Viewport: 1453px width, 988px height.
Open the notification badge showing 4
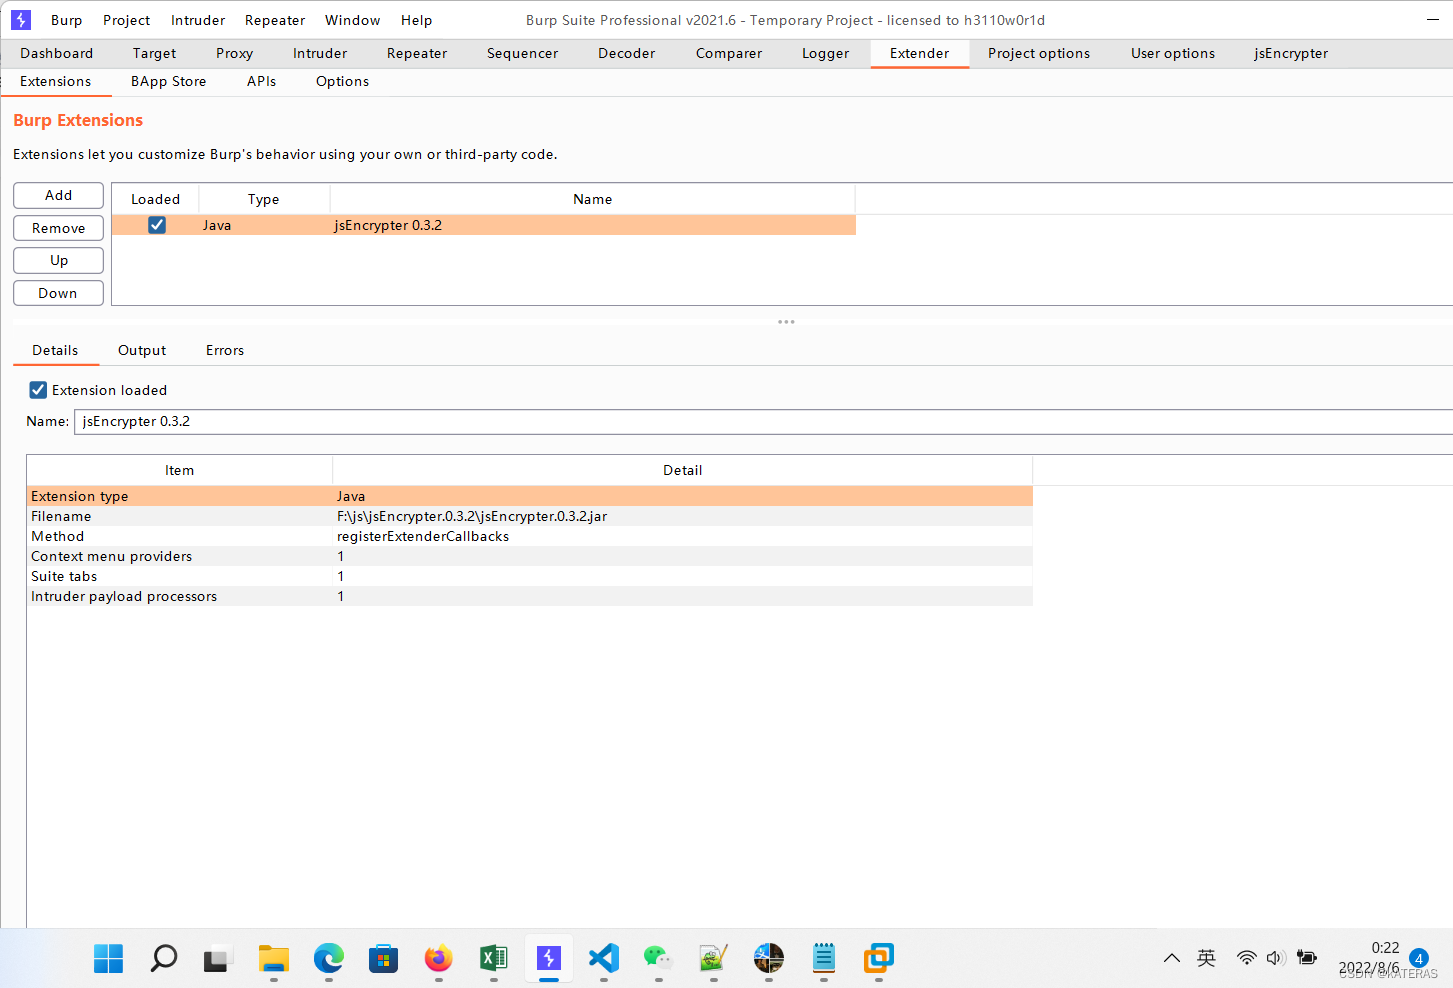(x=1418, y=958)
